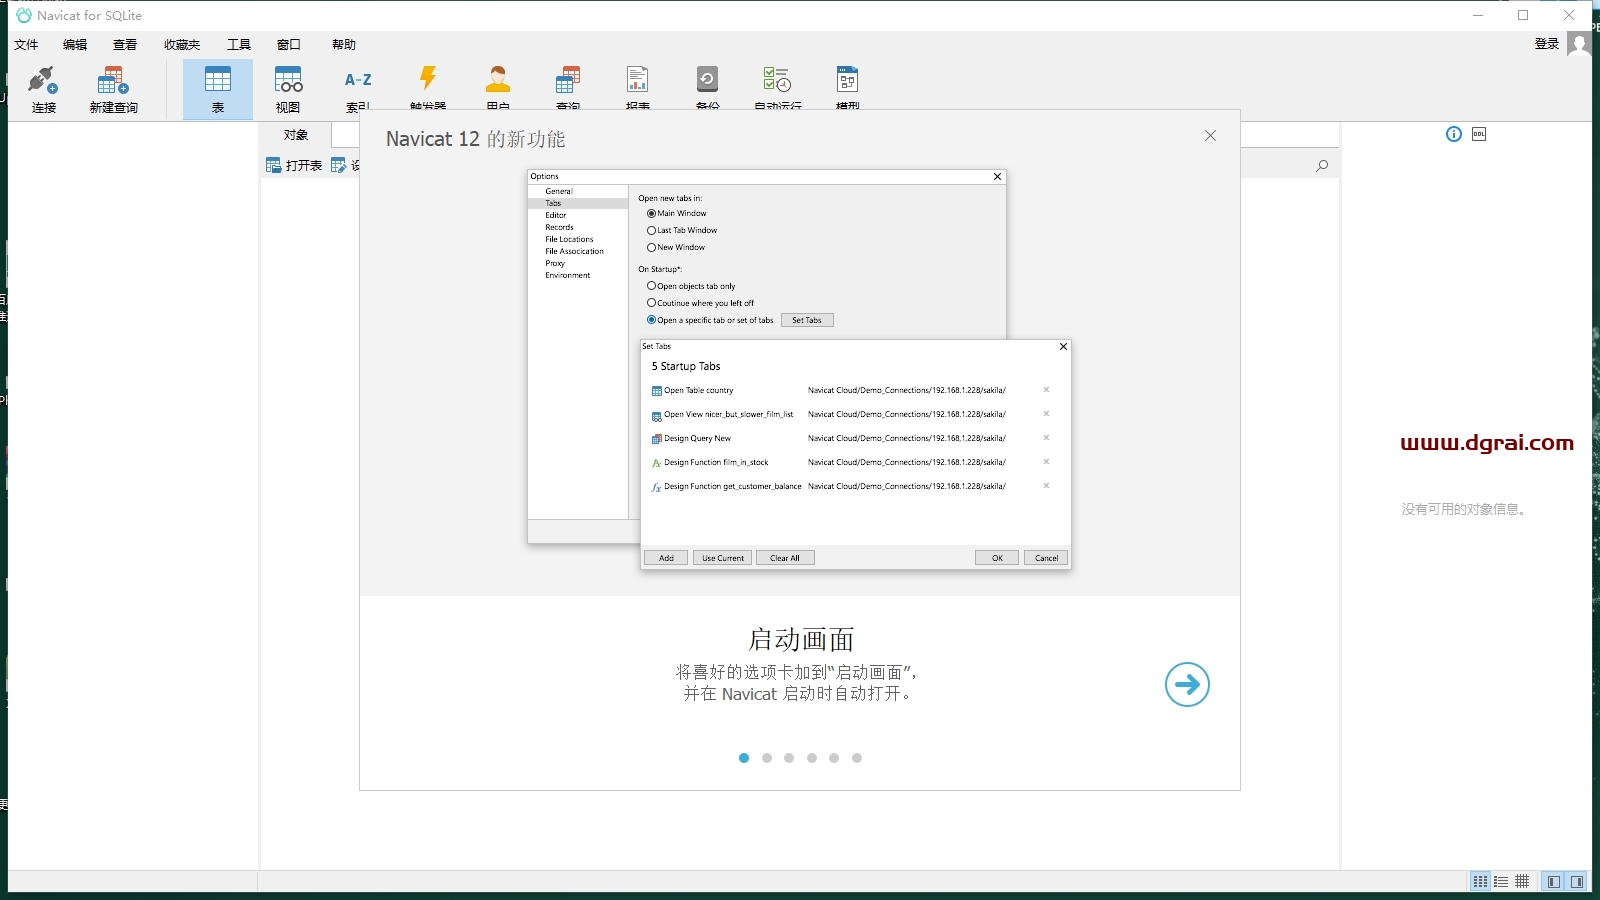
Task: Click the blue info icon in right panel
Action: click(x=1454, y=134)
